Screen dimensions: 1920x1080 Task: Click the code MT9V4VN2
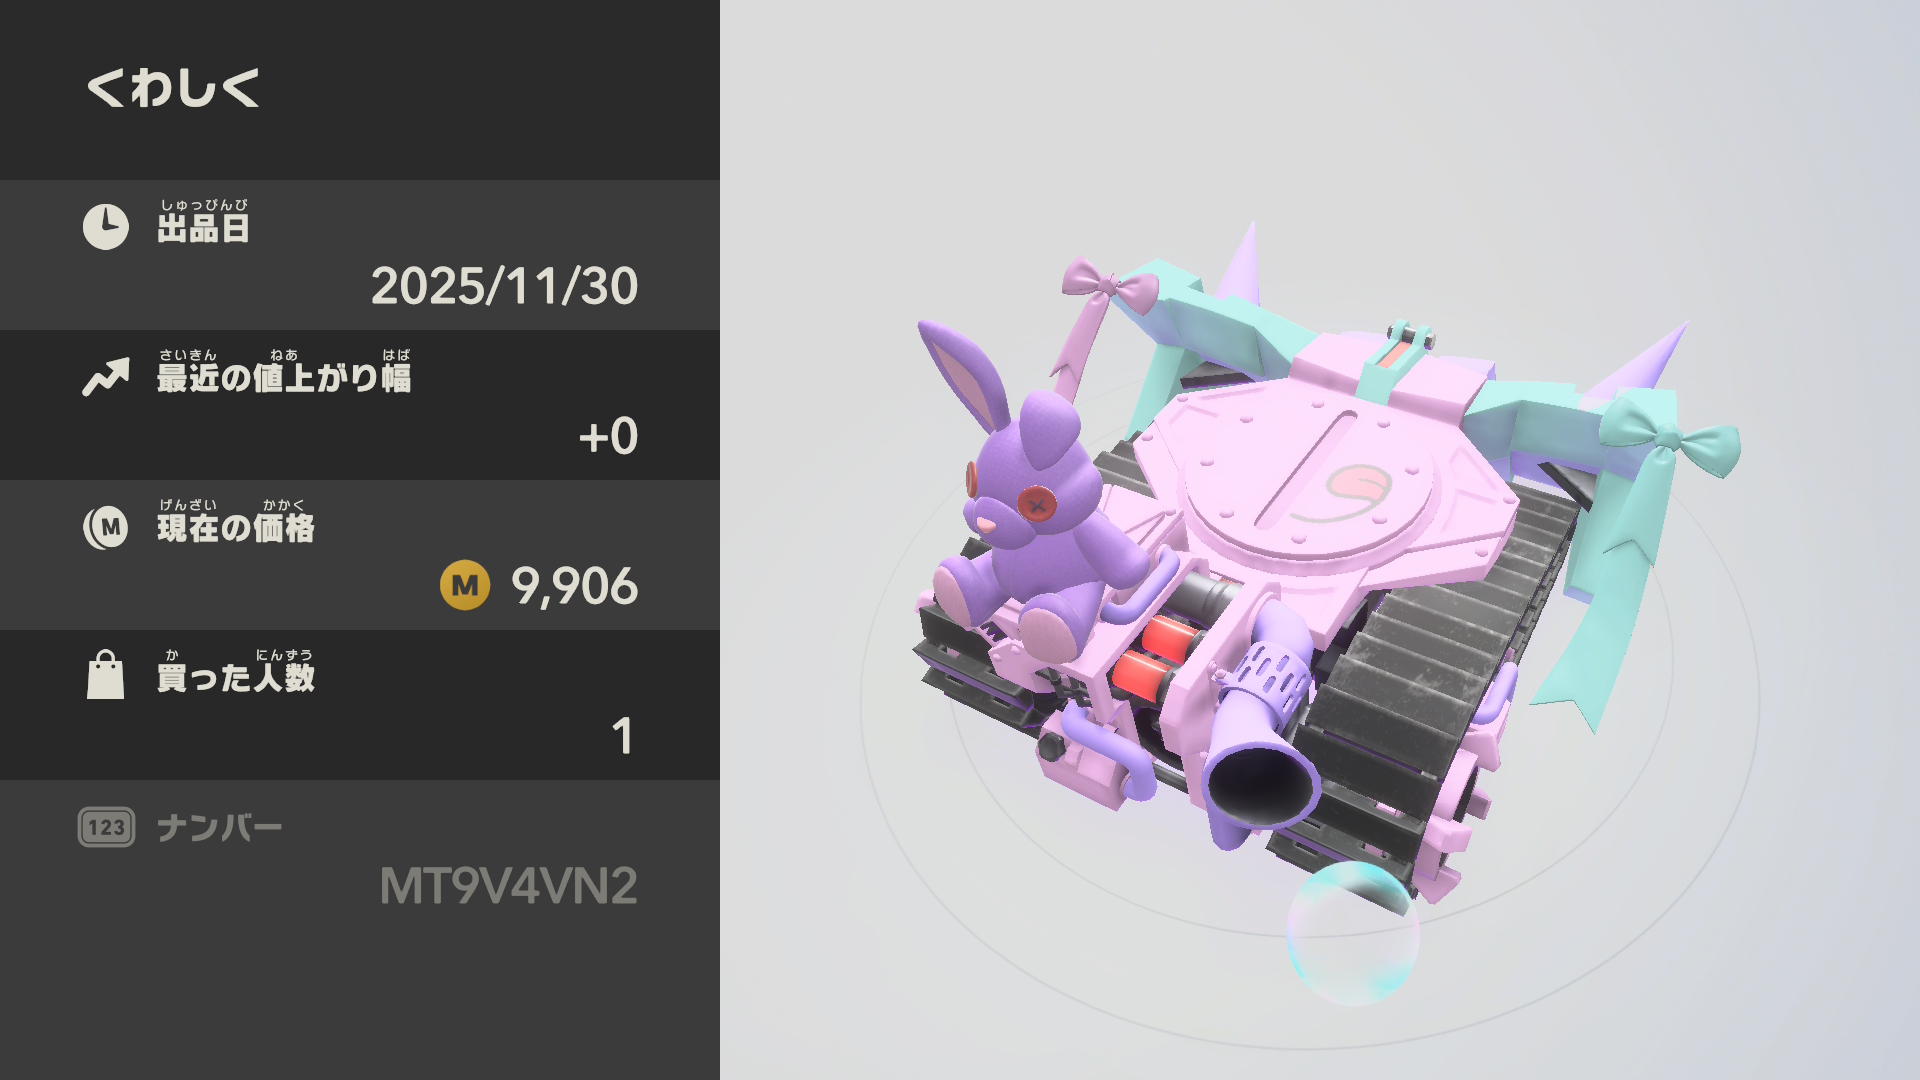click(508, 886)
